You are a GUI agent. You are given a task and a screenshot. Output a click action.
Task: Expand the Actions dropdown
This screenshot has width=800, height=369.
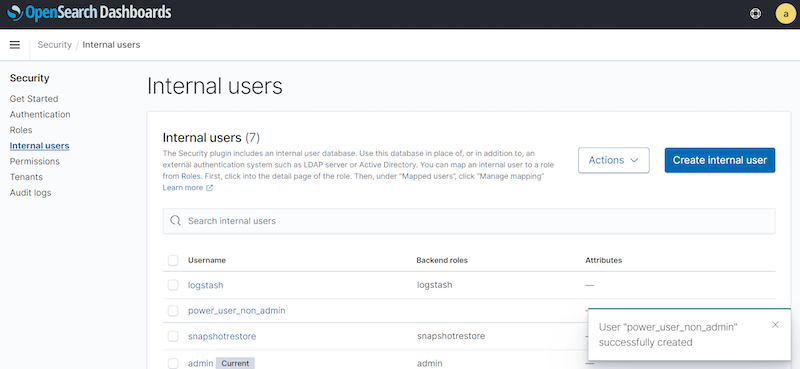[x=613, y=160]
